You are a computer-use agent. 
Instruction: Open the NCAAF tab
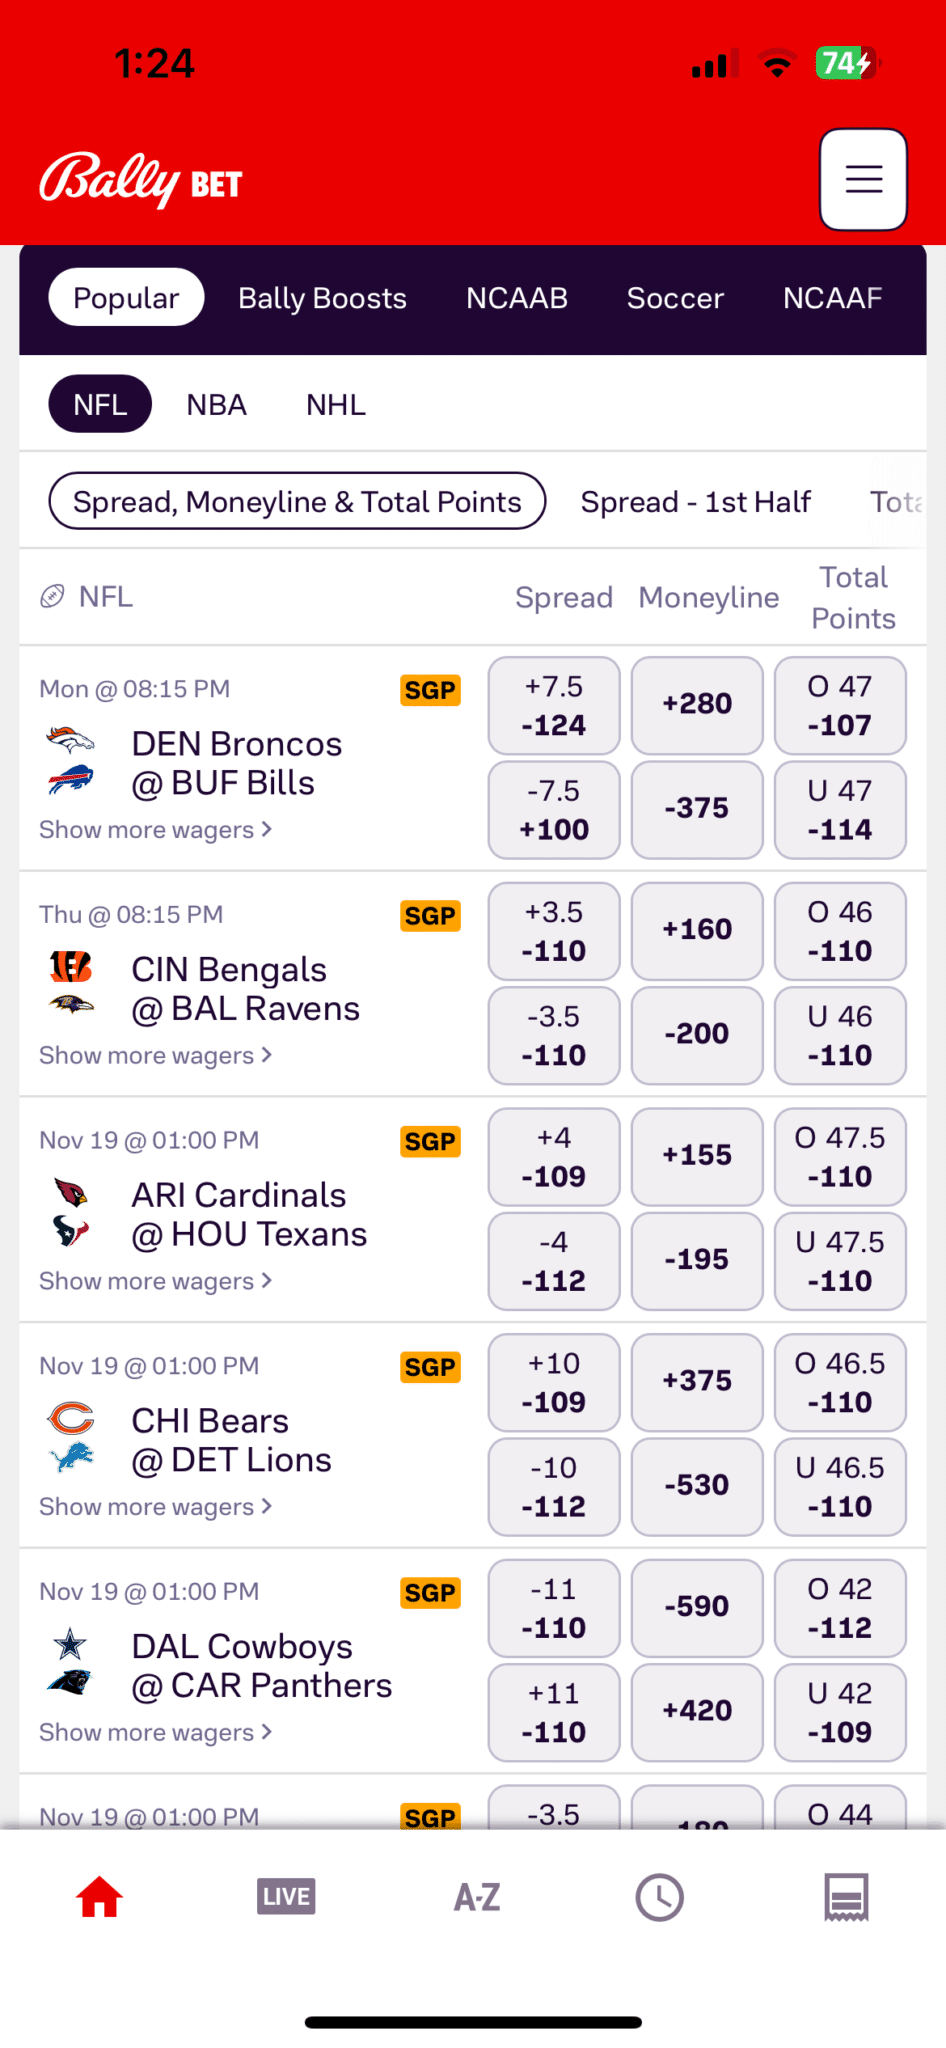pyautogui.click(x=832, y=297)
